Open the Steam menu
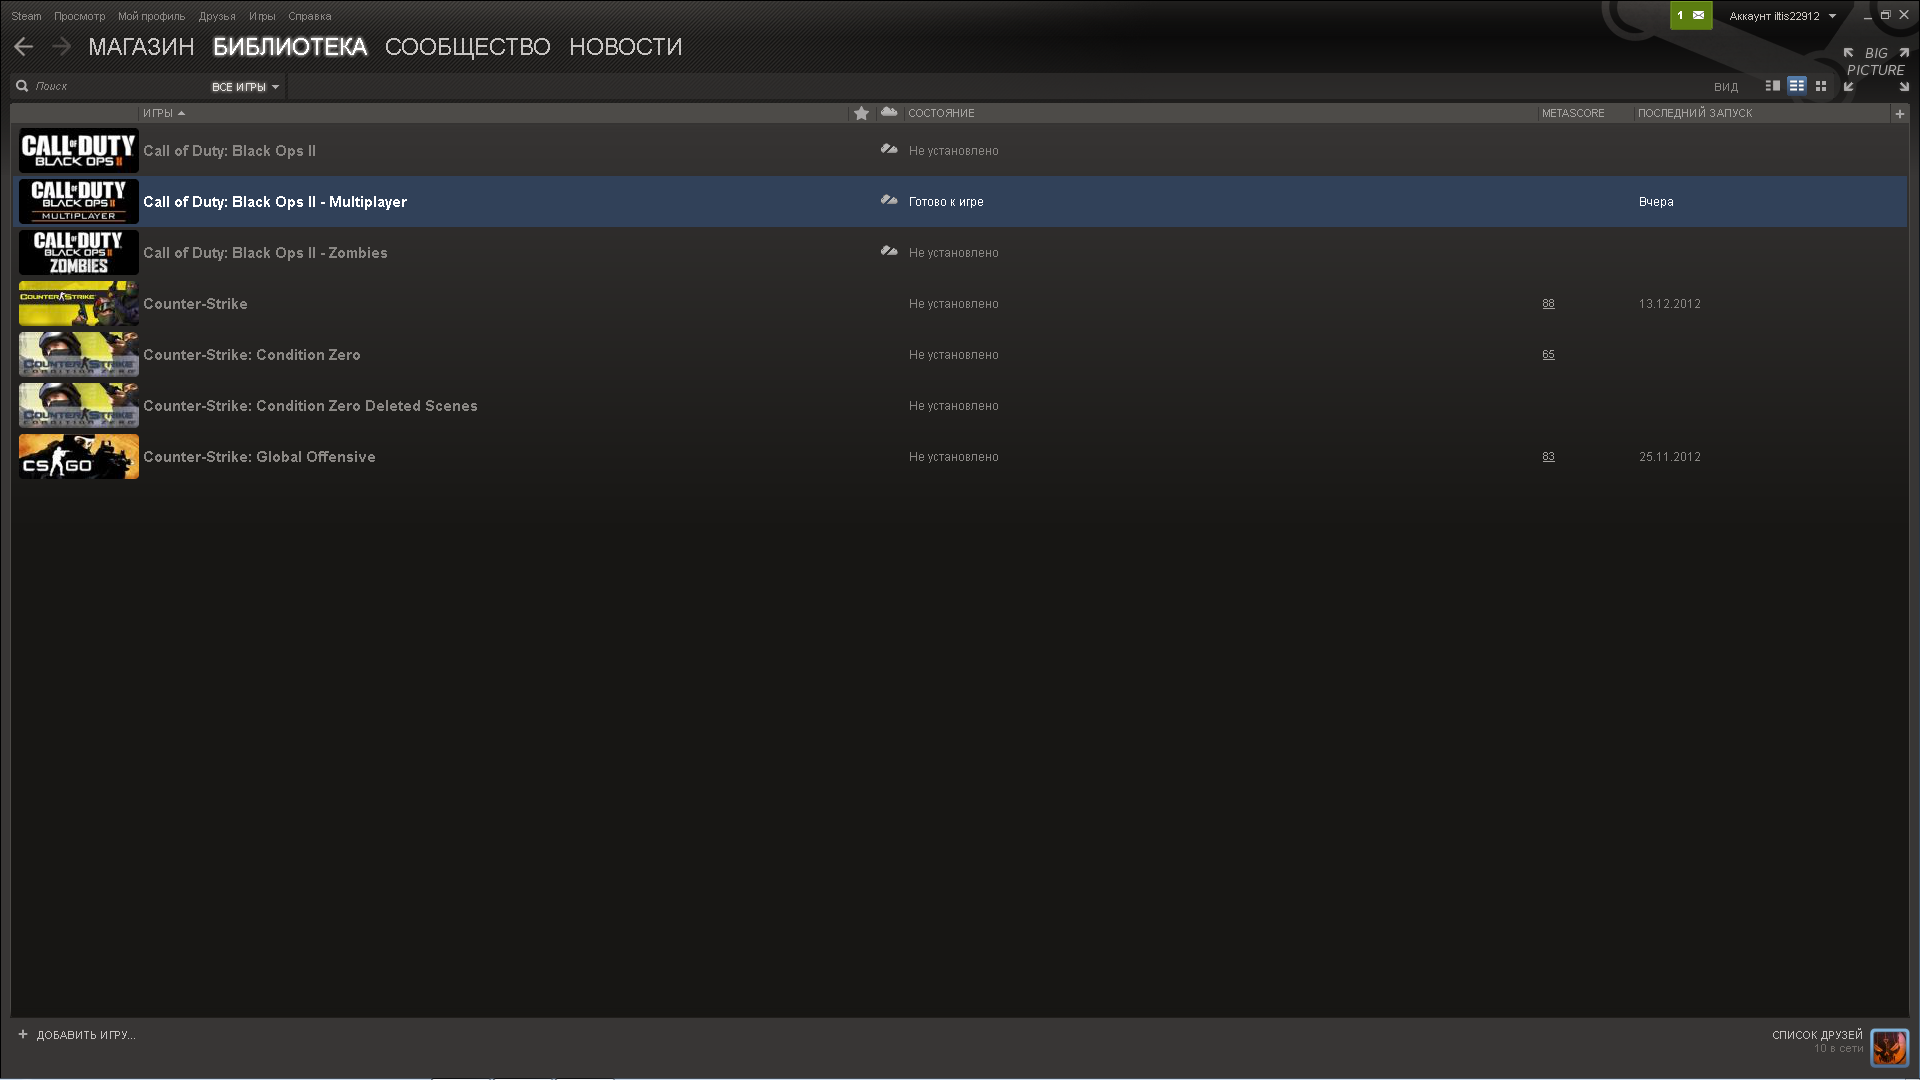The height and width of the screenshot is (1080, 1920). click(x=26, y=16)
